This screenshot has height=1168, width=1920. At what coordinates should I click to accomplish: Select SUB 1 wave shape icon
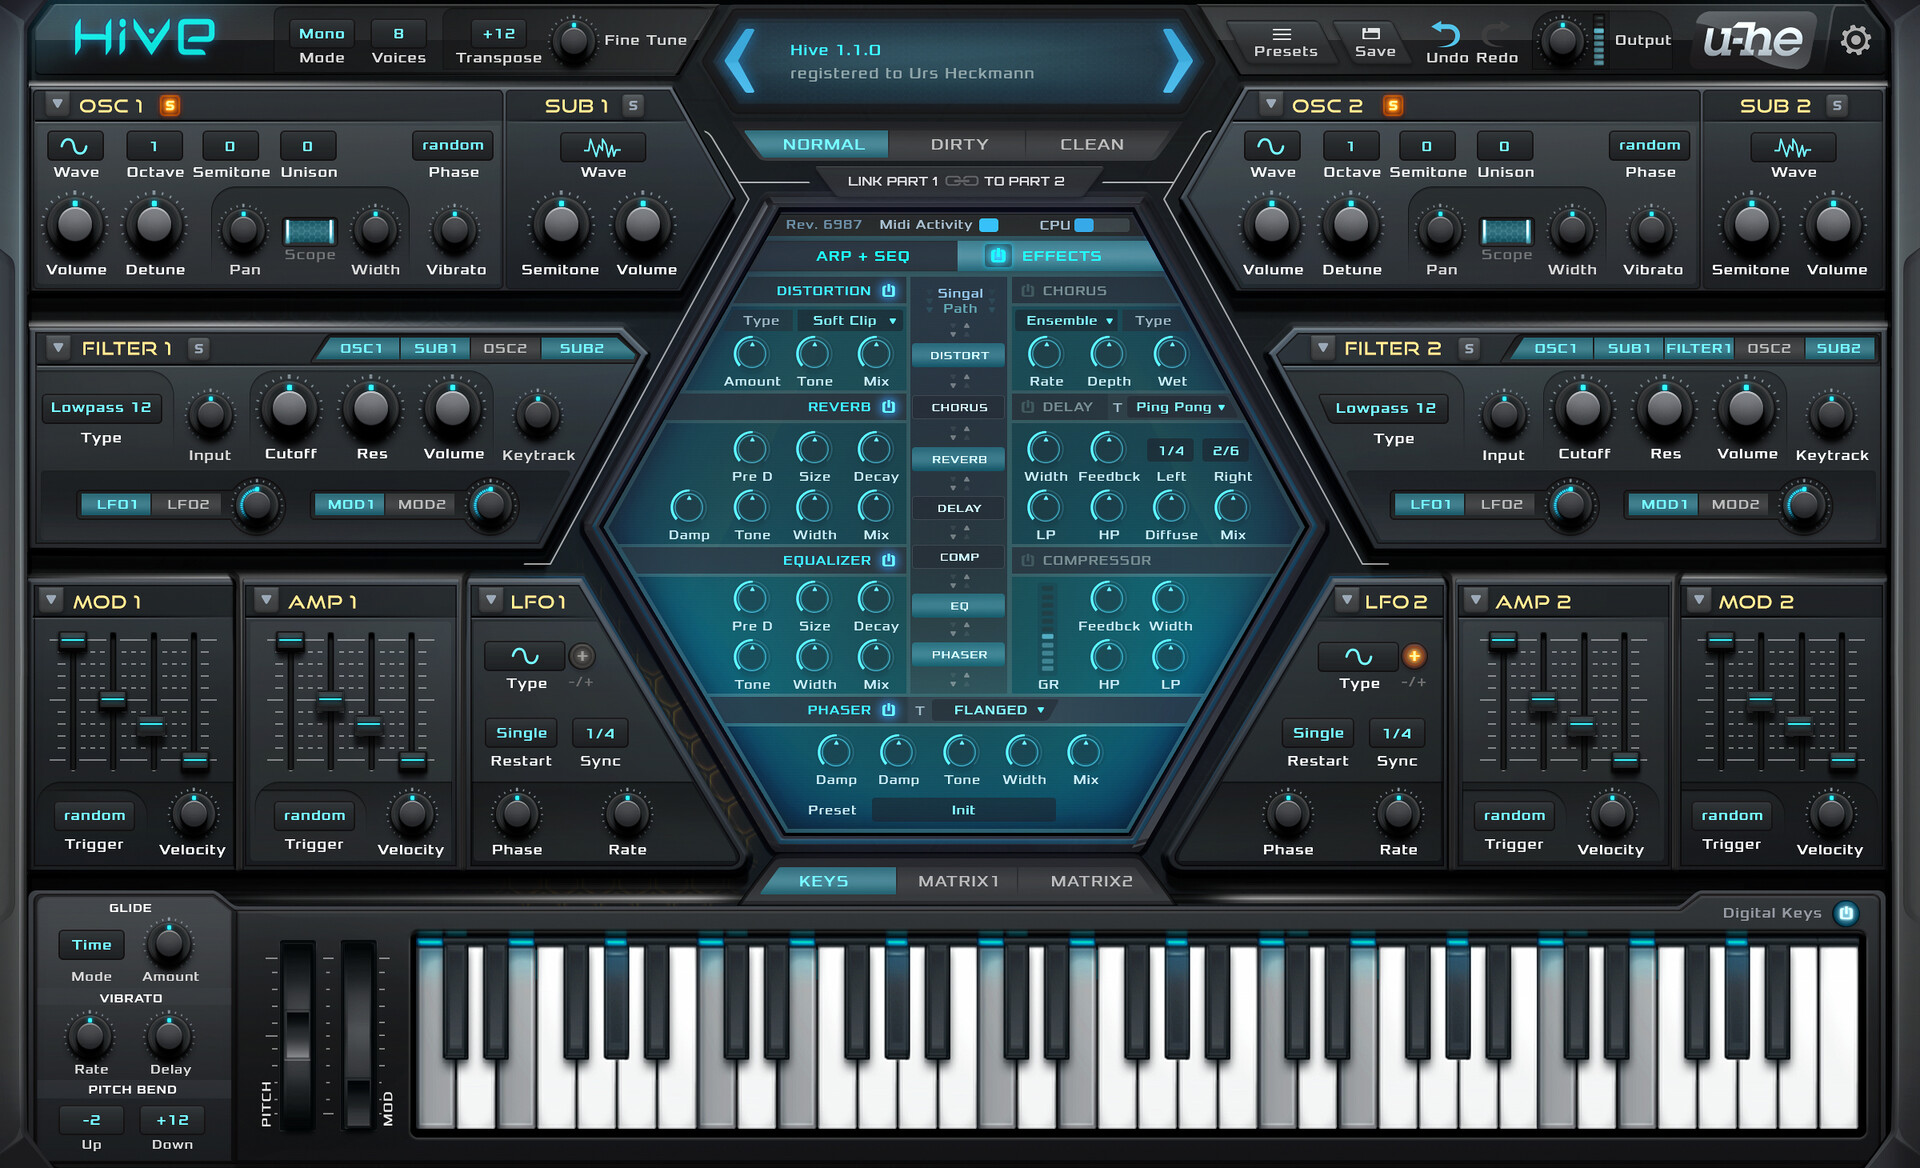602,147
